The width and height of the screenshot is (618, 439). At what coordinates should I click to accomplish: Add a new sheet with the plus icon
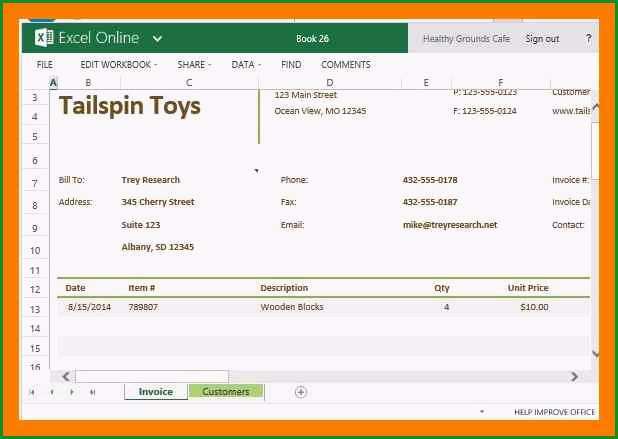click(x=301, y=392)
